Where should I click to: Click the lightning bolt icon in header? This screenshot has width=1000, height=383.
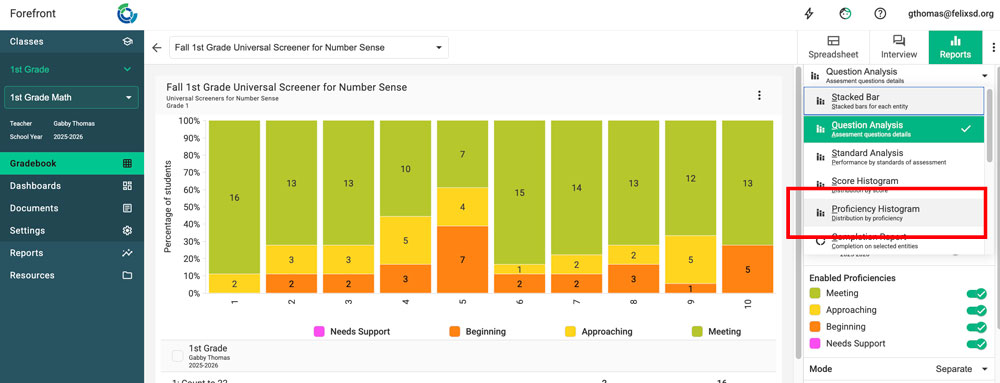coord(809,13)
